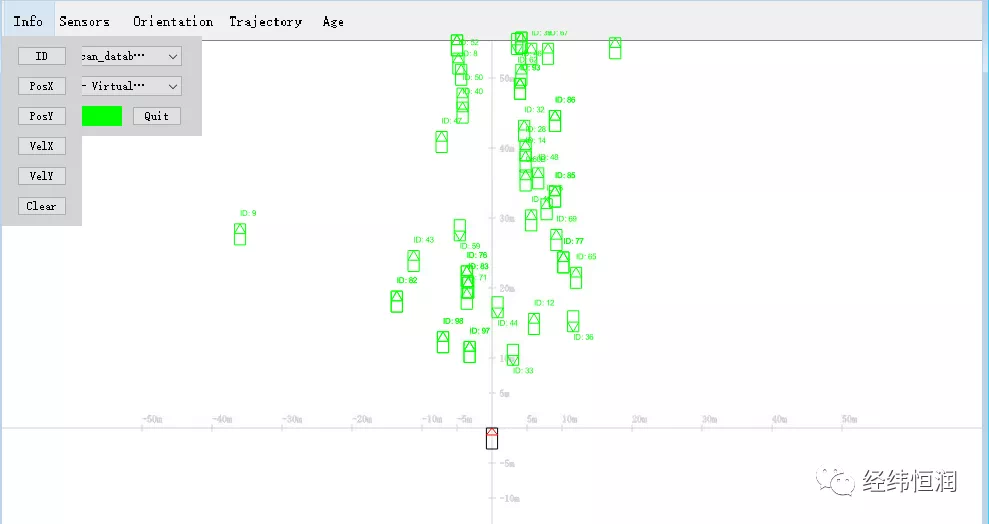Toggle the PosY info button
This screenshot has height=524, width=989.
tap(42, 116)
